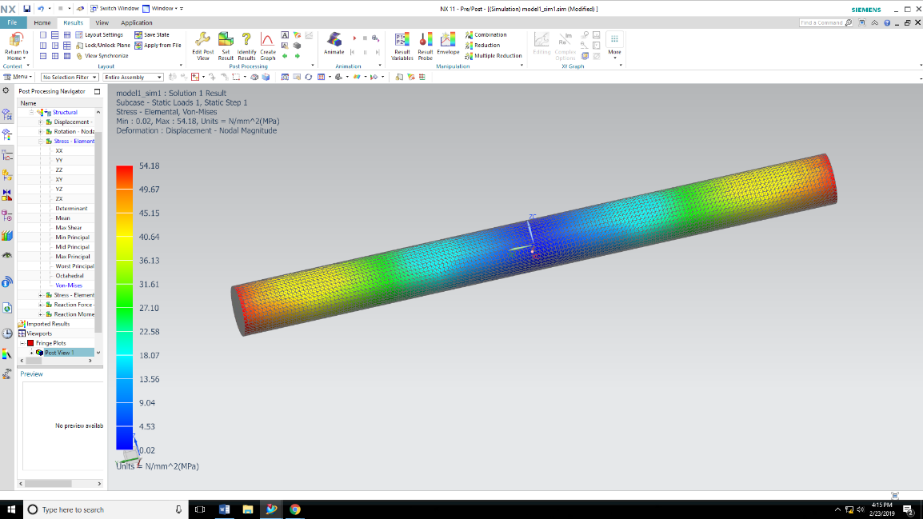Open the More gallery in XY Graph
This screenshot has height=519, width=923.
click(615, 45)
